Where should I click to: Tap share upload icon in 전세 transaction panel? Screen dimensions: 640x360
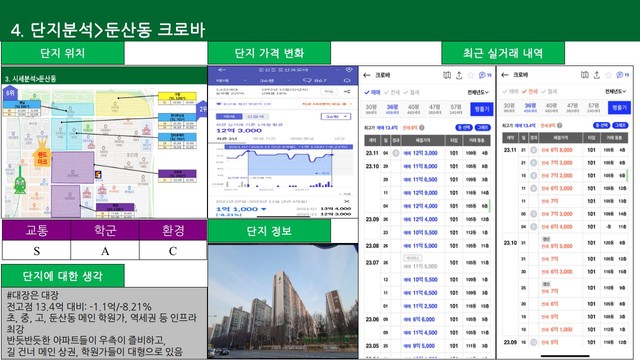(597, 75)
